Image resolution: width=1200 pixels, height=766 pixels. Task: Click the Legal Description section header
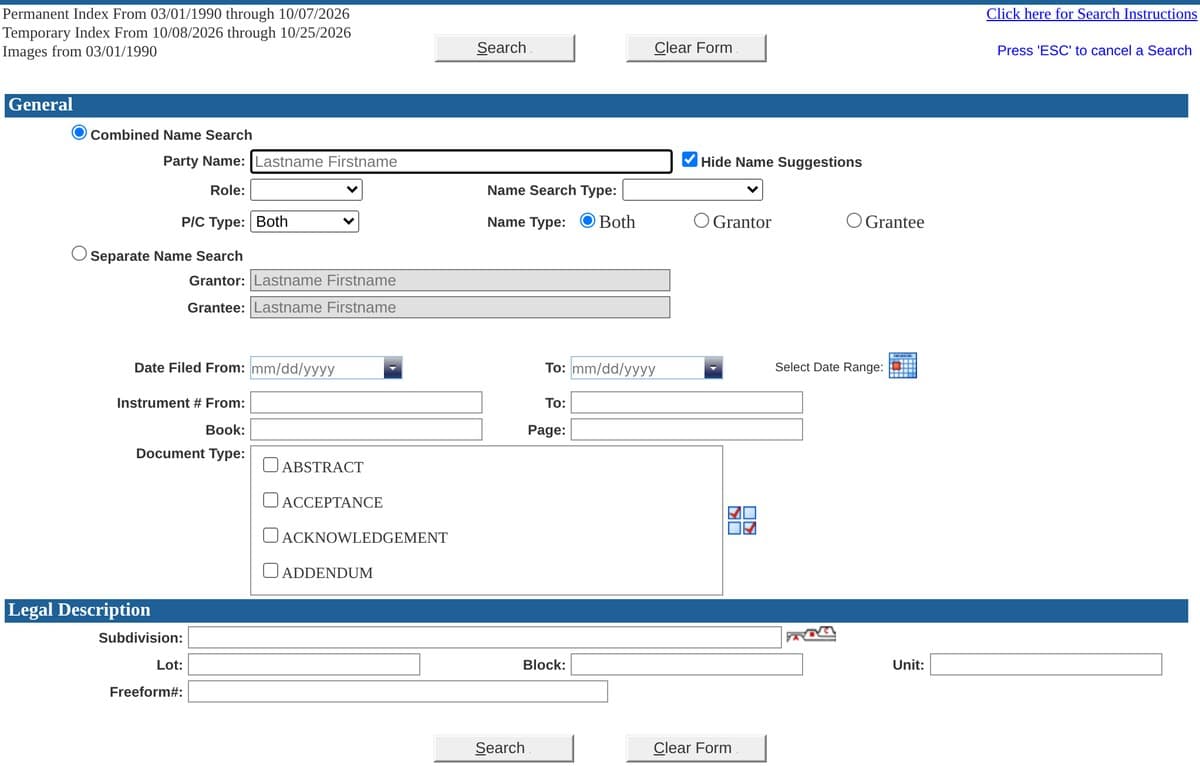[597, 610]
